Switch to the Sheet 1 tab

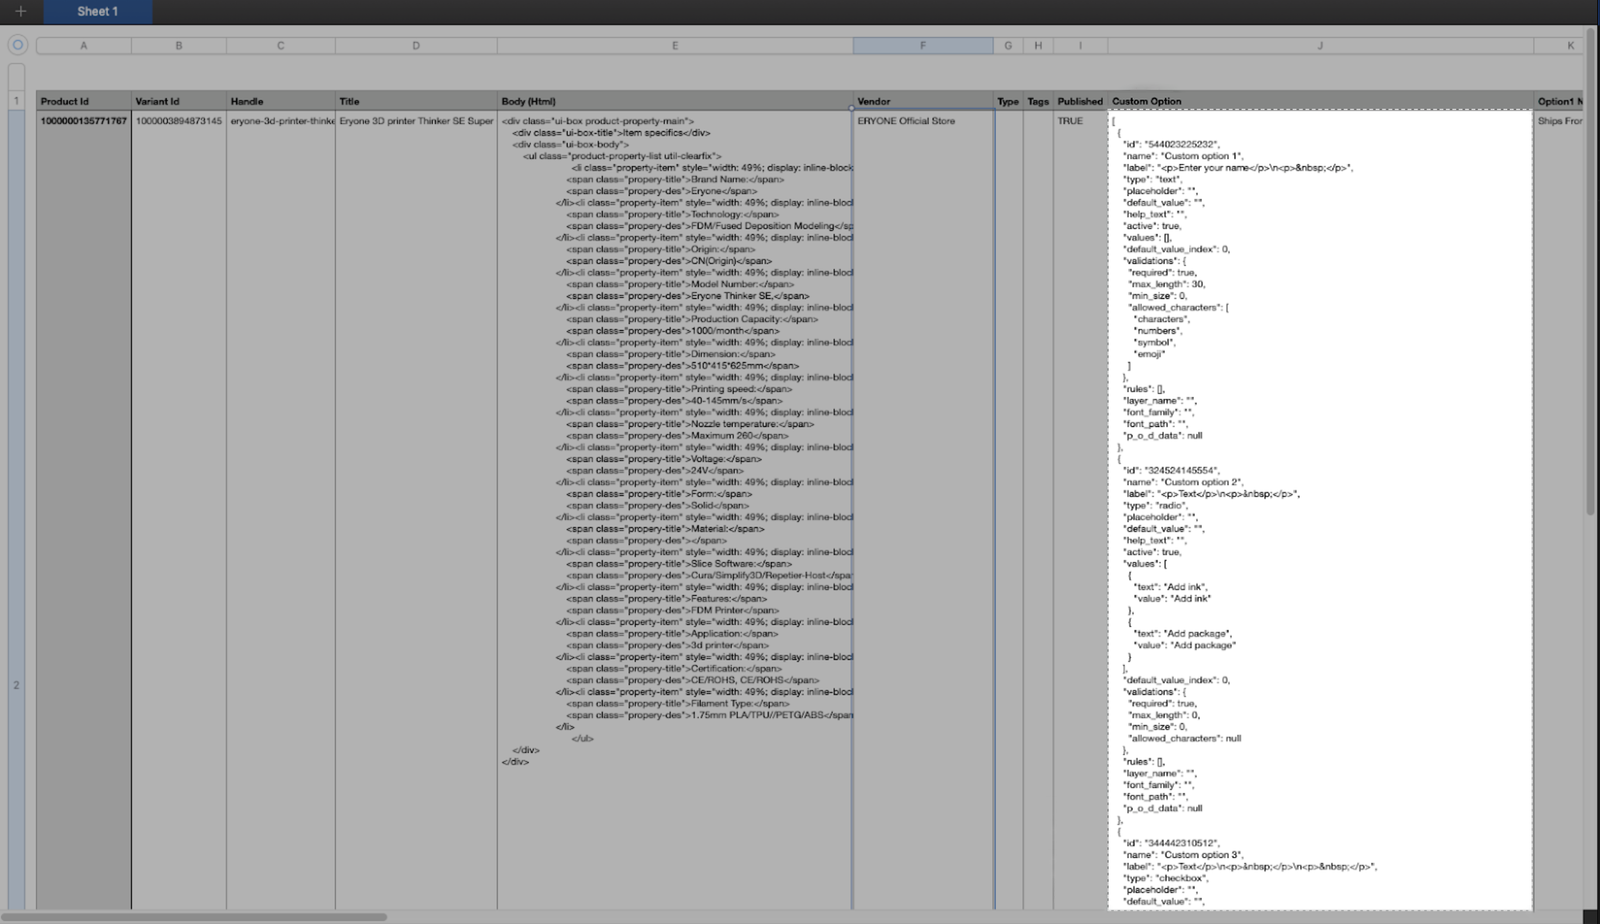point(98,11)
